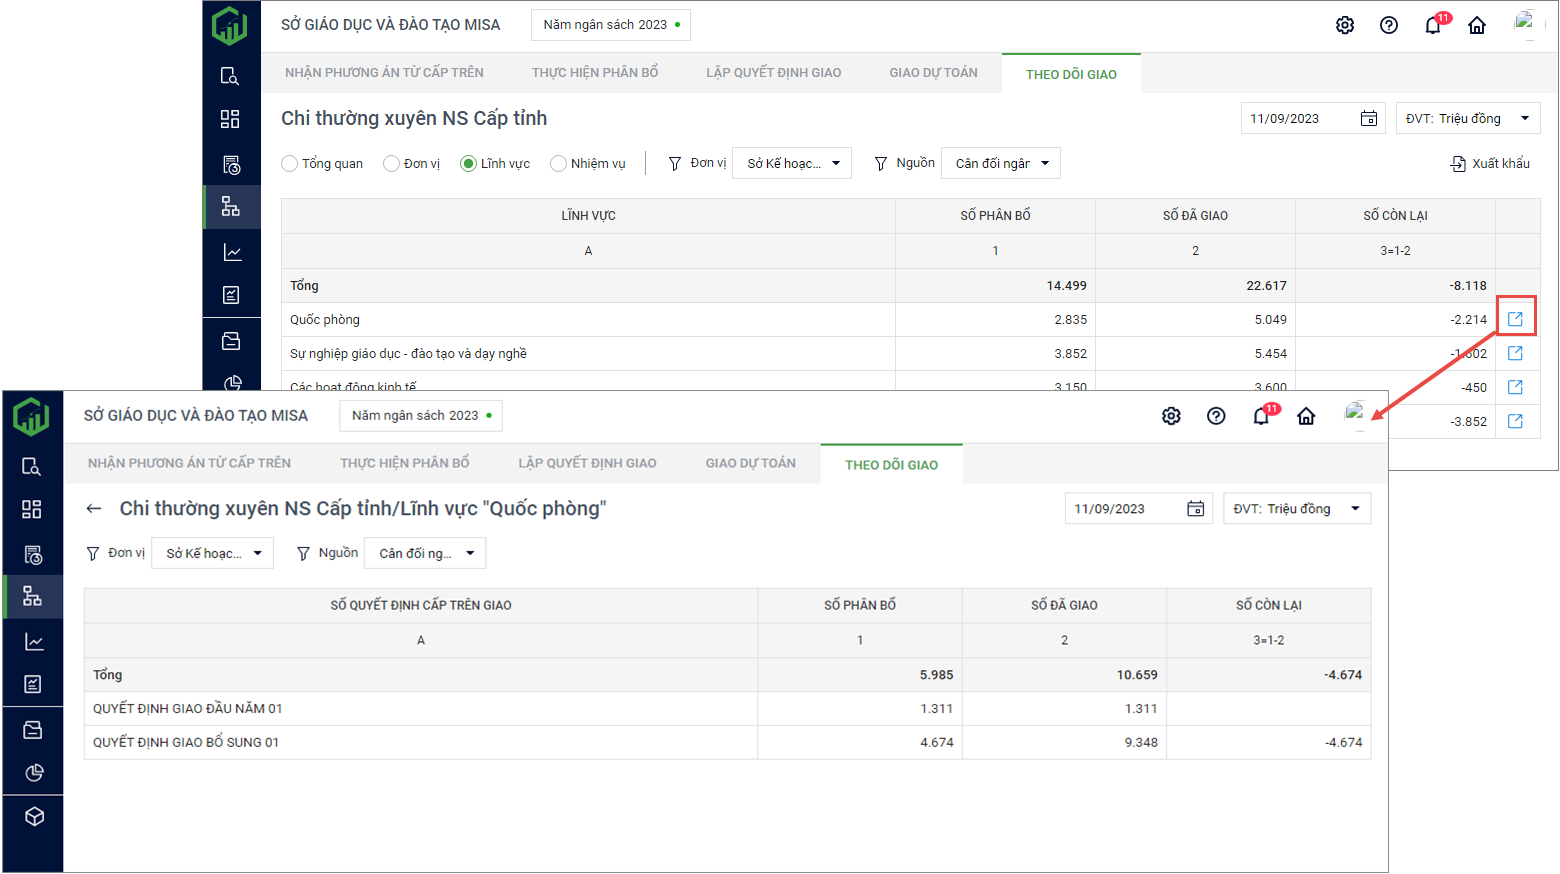The height and width of the screenshot is (874, 1560).
Task: Expand the Sở Kế hoạch unit dropdown in top window
Action: [x=792, y=163]
